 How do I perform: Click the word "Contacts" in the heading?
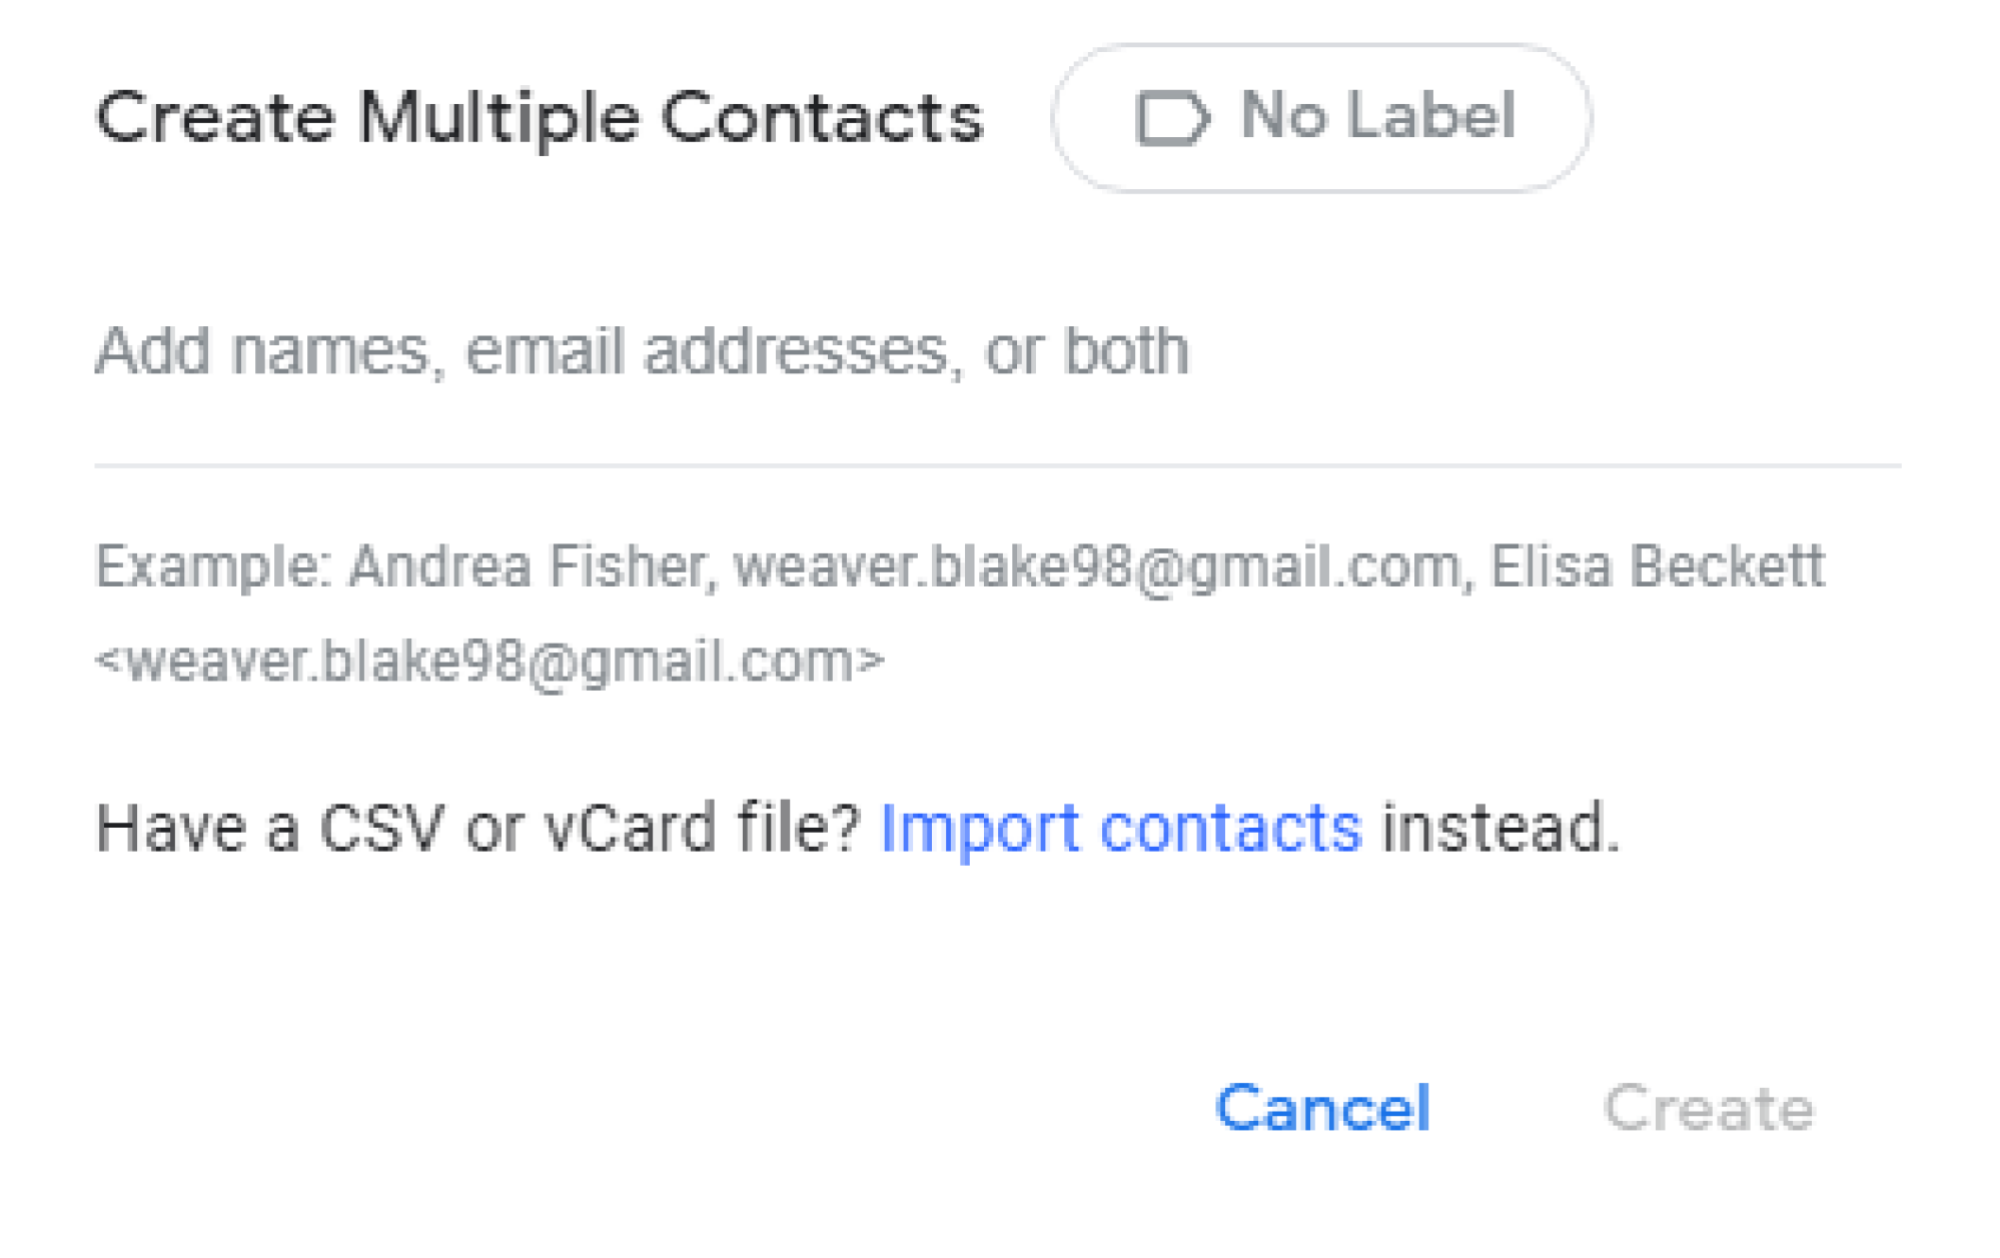tap(822, 119)
